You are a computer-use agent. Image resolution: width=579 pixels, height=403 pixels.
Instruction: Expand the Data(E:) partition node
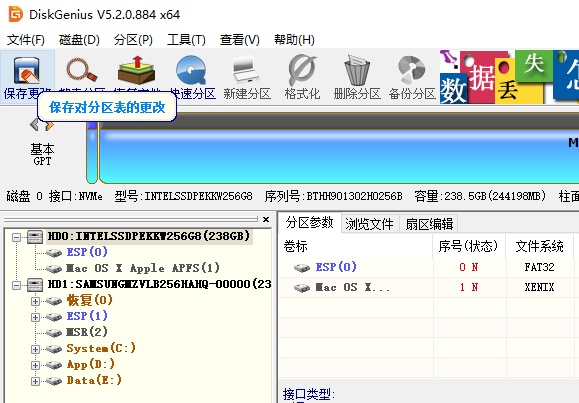[35, 381]
